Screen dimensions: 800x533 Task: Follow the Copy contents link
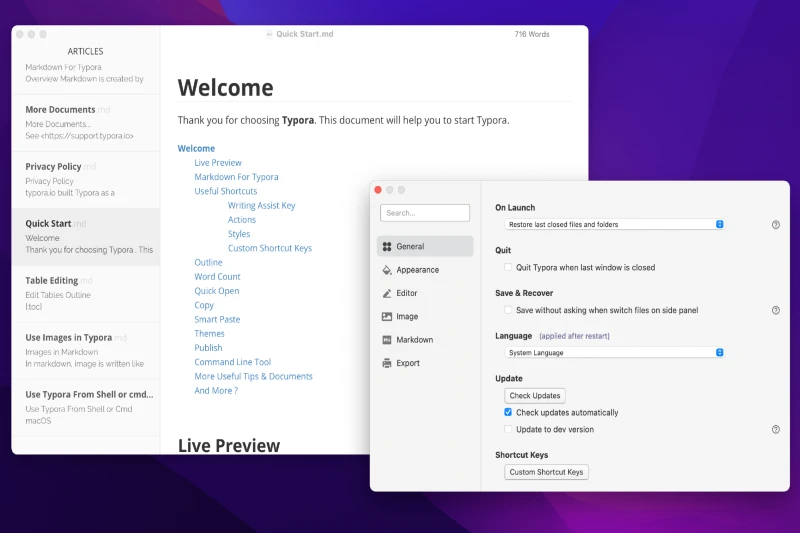tap(204, 305)
